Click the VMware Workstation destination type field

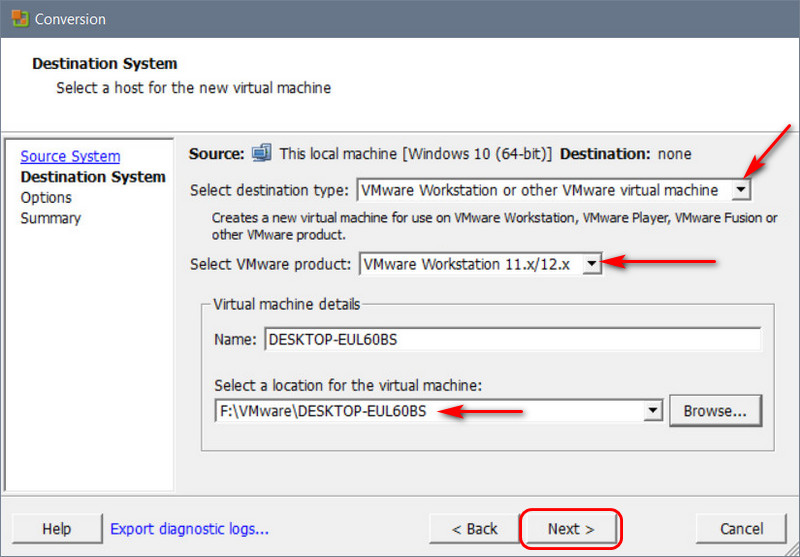pyautogui.click(x=542, y=190)
